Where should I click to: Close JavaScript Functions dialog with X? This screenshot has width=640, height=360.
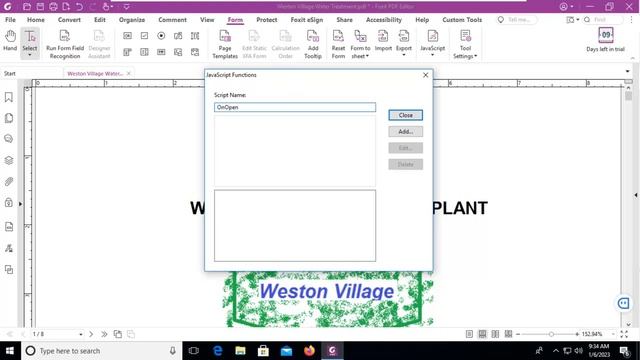(x=425, y=75)
